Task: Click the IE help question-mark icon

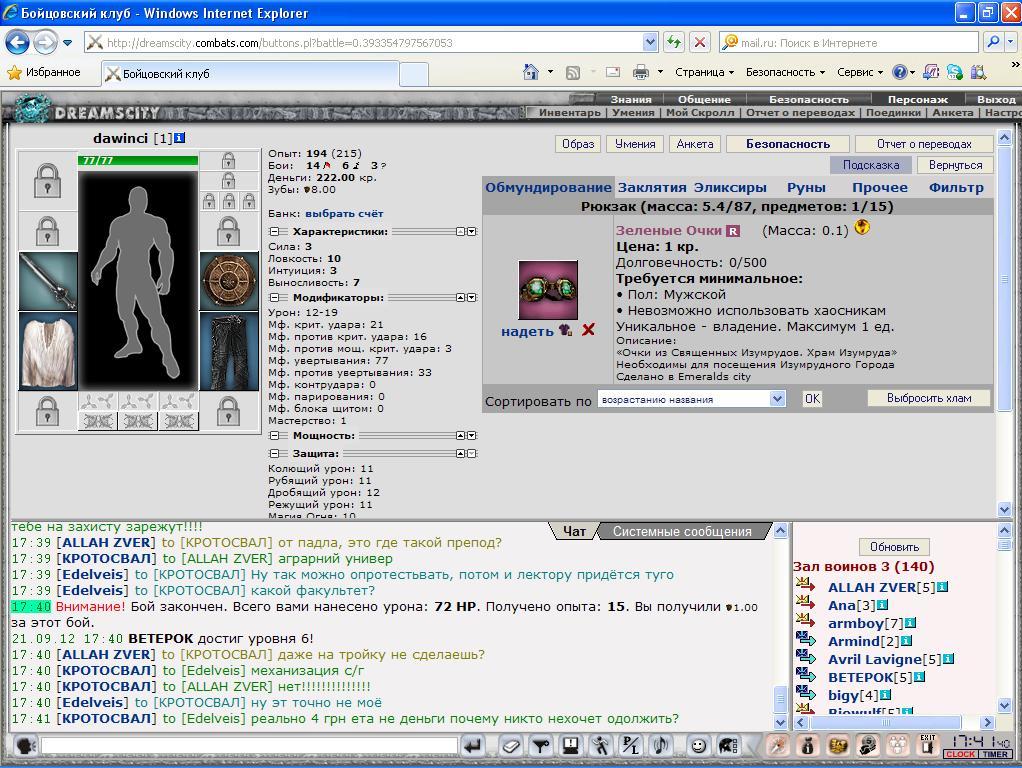Action: [899, 72]
